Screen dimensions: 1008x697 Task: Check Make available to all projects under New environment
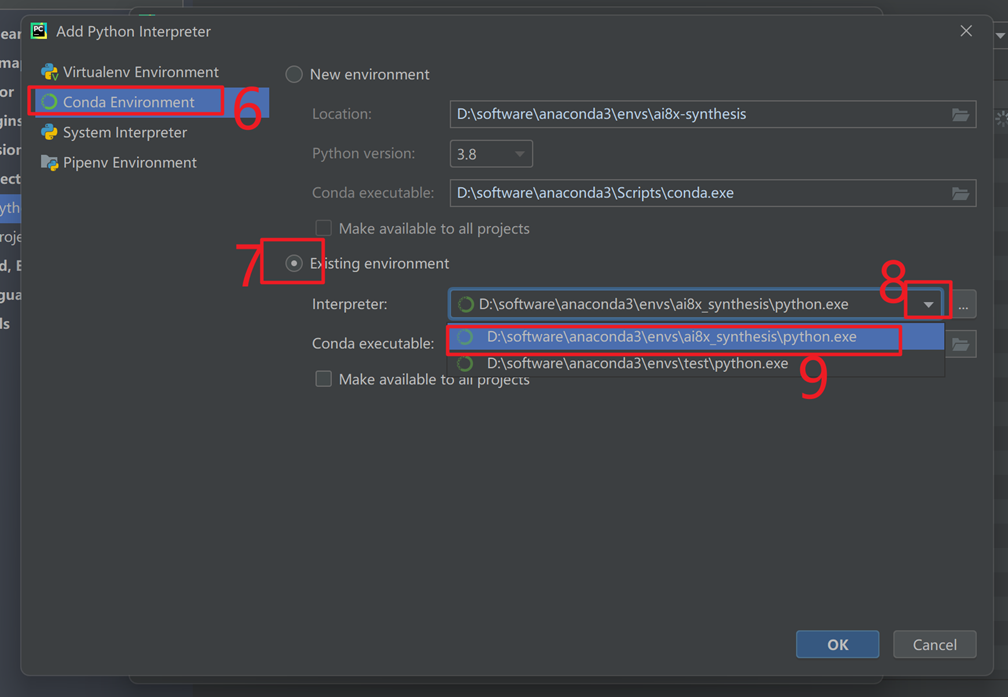(323, 228)
